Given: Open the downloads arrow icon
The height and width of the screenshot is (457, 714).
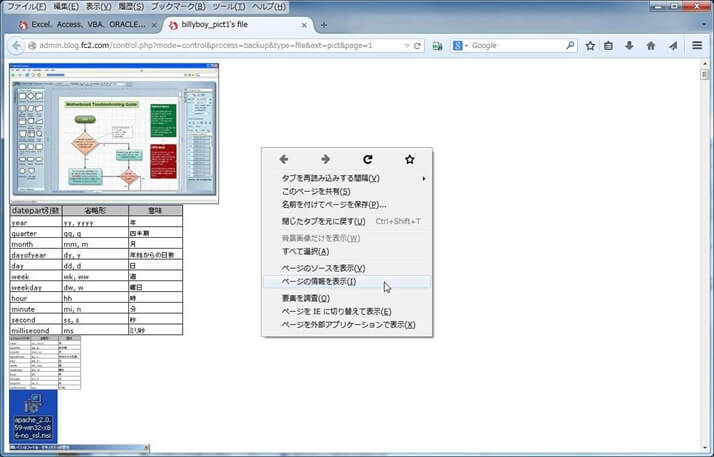Looking at the screenshot, I should pos(629,46).
